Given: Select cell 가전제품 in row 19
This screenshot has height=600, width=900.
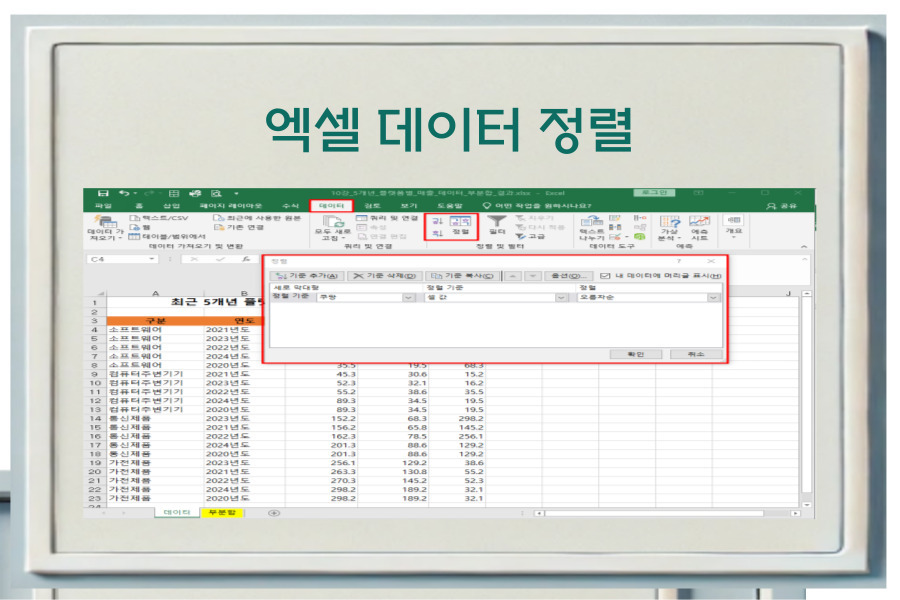Looking at the screenshot, I should point(156,463).
